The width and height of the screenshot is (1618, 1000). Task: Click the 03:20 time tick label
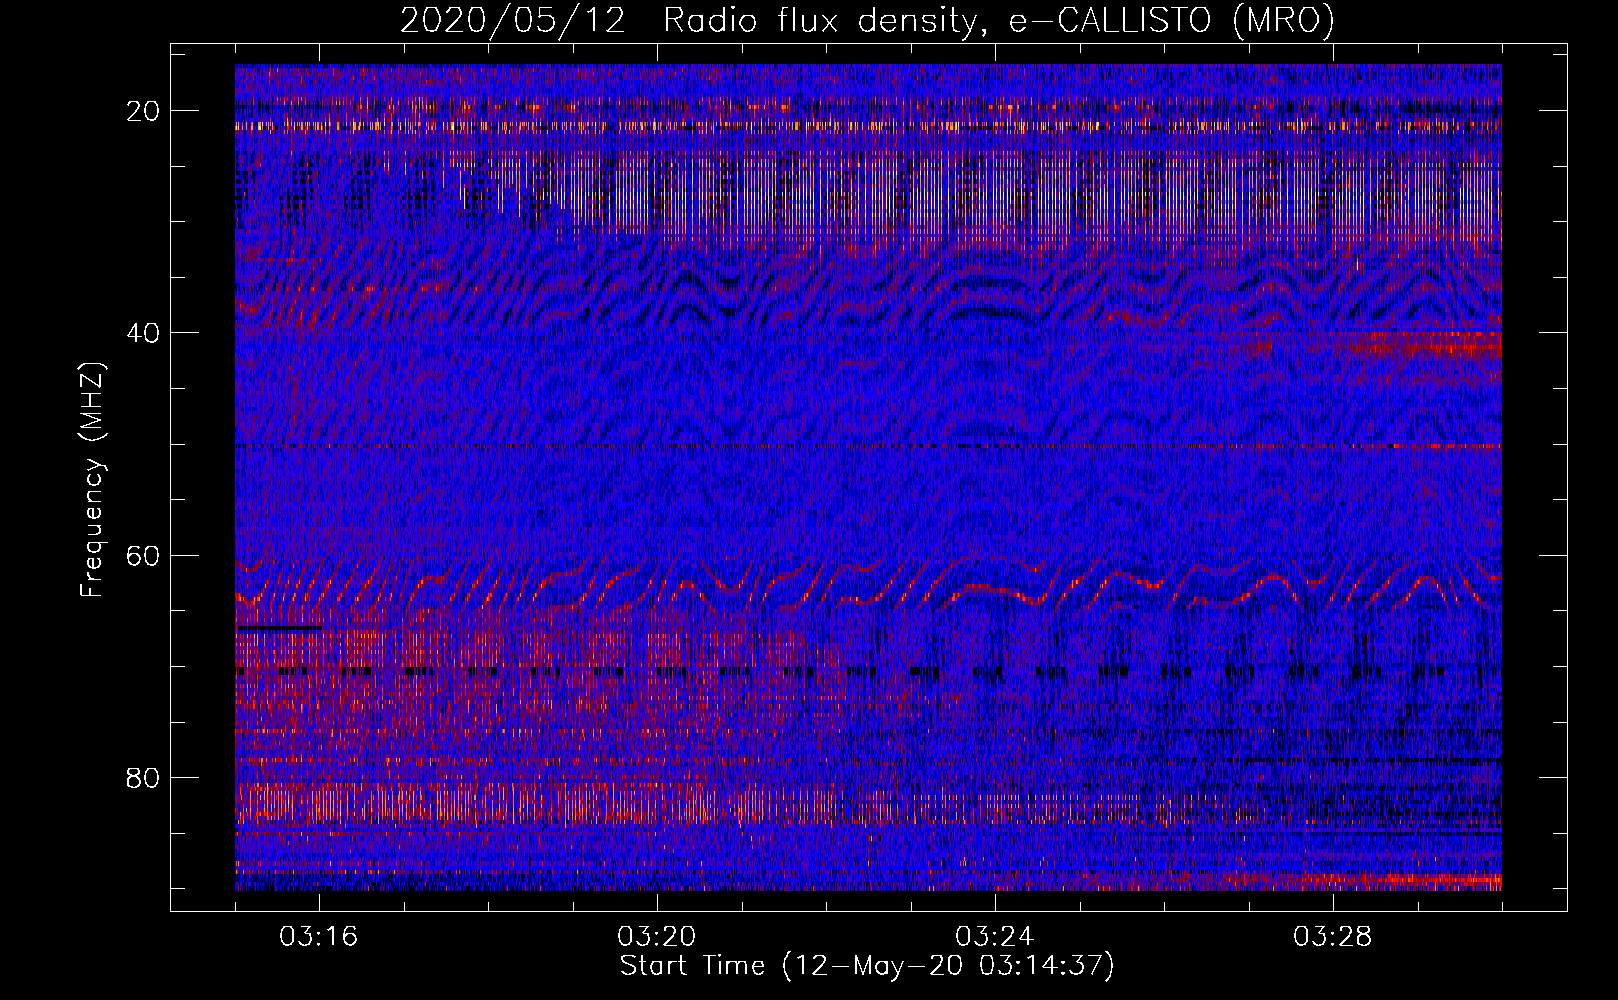click(657, 937)
